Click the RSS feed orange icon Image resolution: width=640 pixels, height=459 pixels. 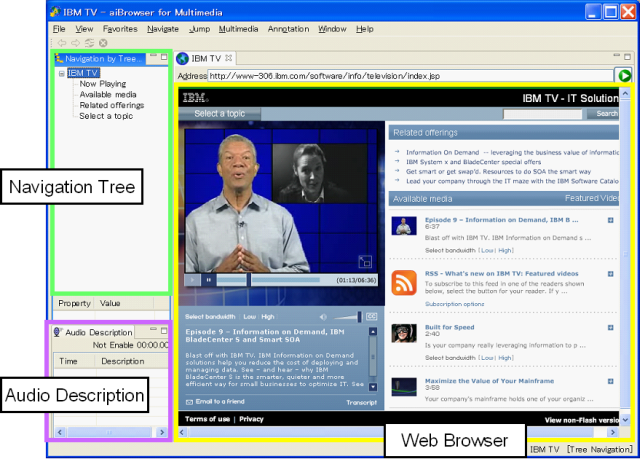point(404,282)
